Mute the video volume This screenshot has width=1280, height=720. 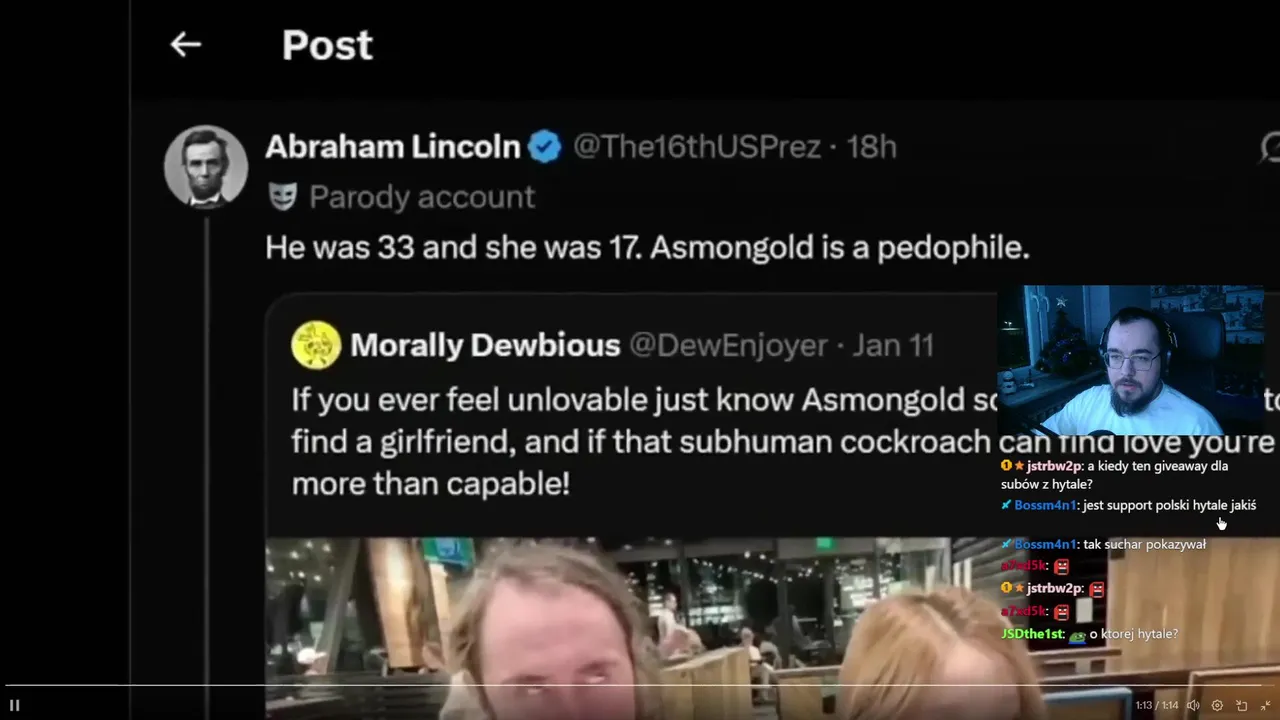click(x=1193, y=705)
